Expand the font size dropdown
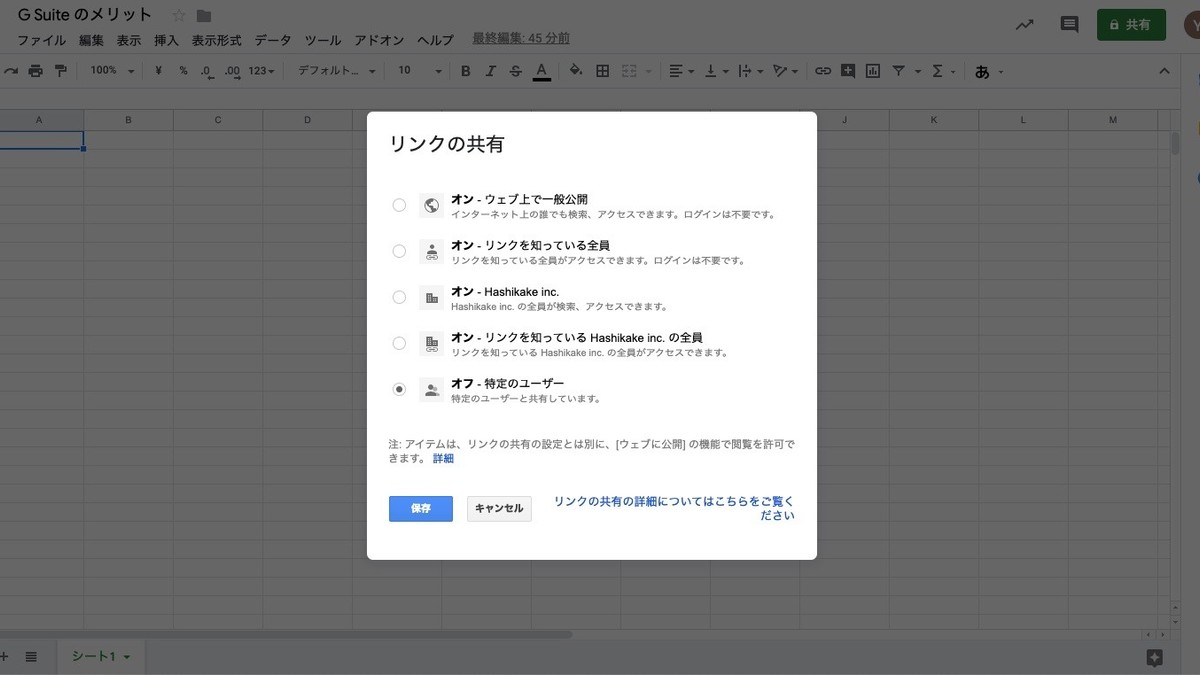 pyautogui.click(x=419, y=71)
